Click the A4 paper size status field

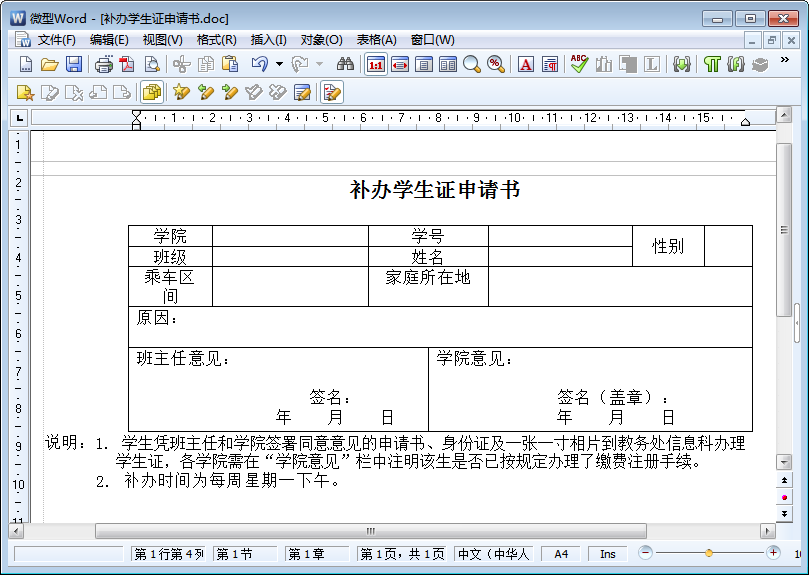point(561,554)
